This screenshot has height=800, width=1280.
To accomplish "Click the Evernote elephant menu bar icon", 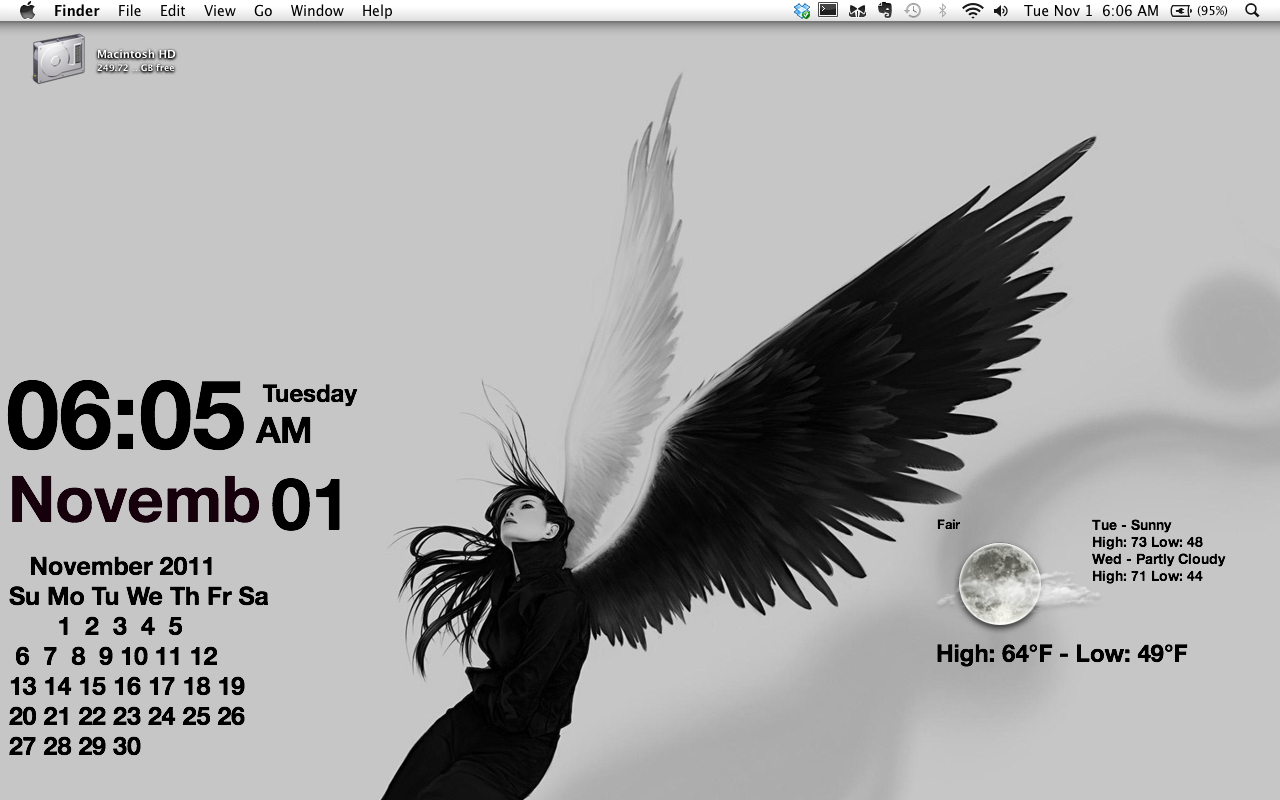I will tap(885, 11).
